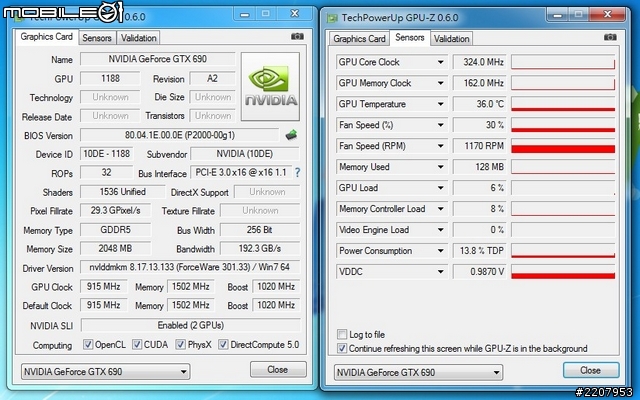Image resolution: width=640 pixels, height=400 pixels.
Task: Open the Validation tab in the right window
Action: point(451,39)
